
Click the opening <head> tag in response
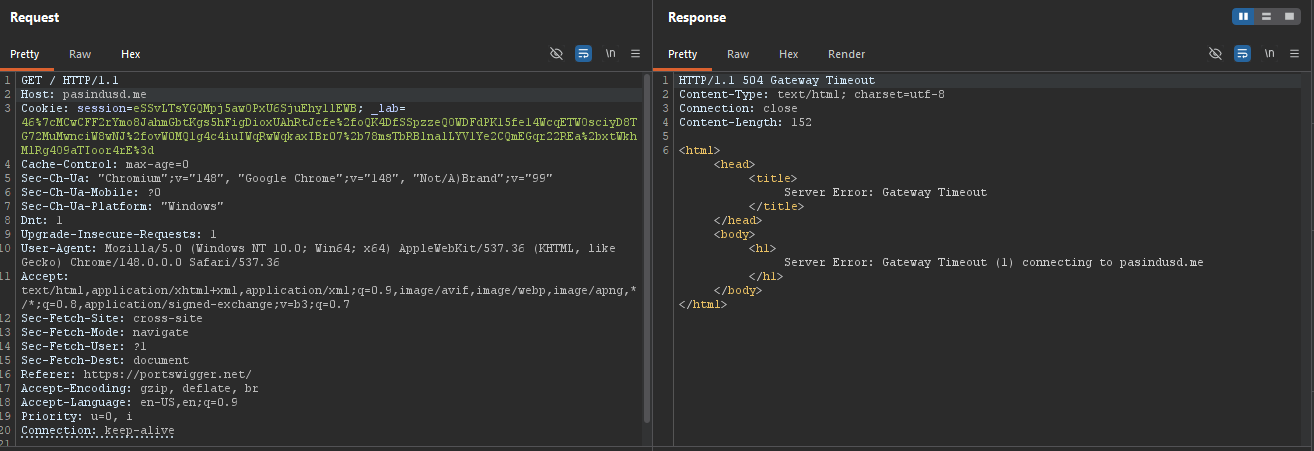(x=734, y=164)
